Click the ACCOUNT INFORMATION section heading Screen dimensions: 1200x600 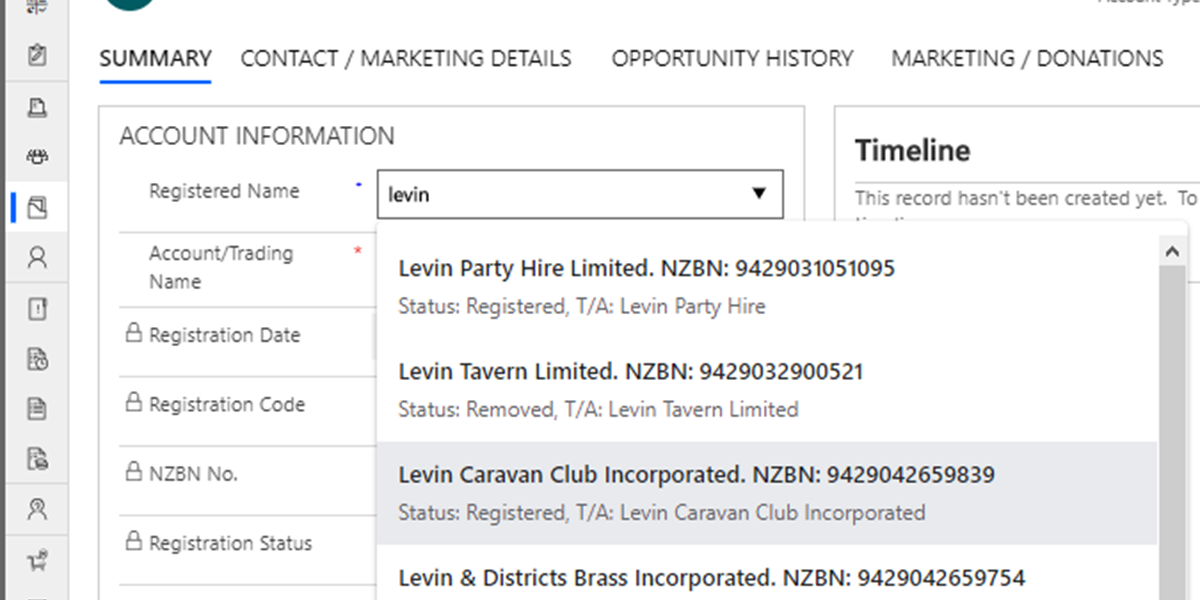click(x=257, y=136)
